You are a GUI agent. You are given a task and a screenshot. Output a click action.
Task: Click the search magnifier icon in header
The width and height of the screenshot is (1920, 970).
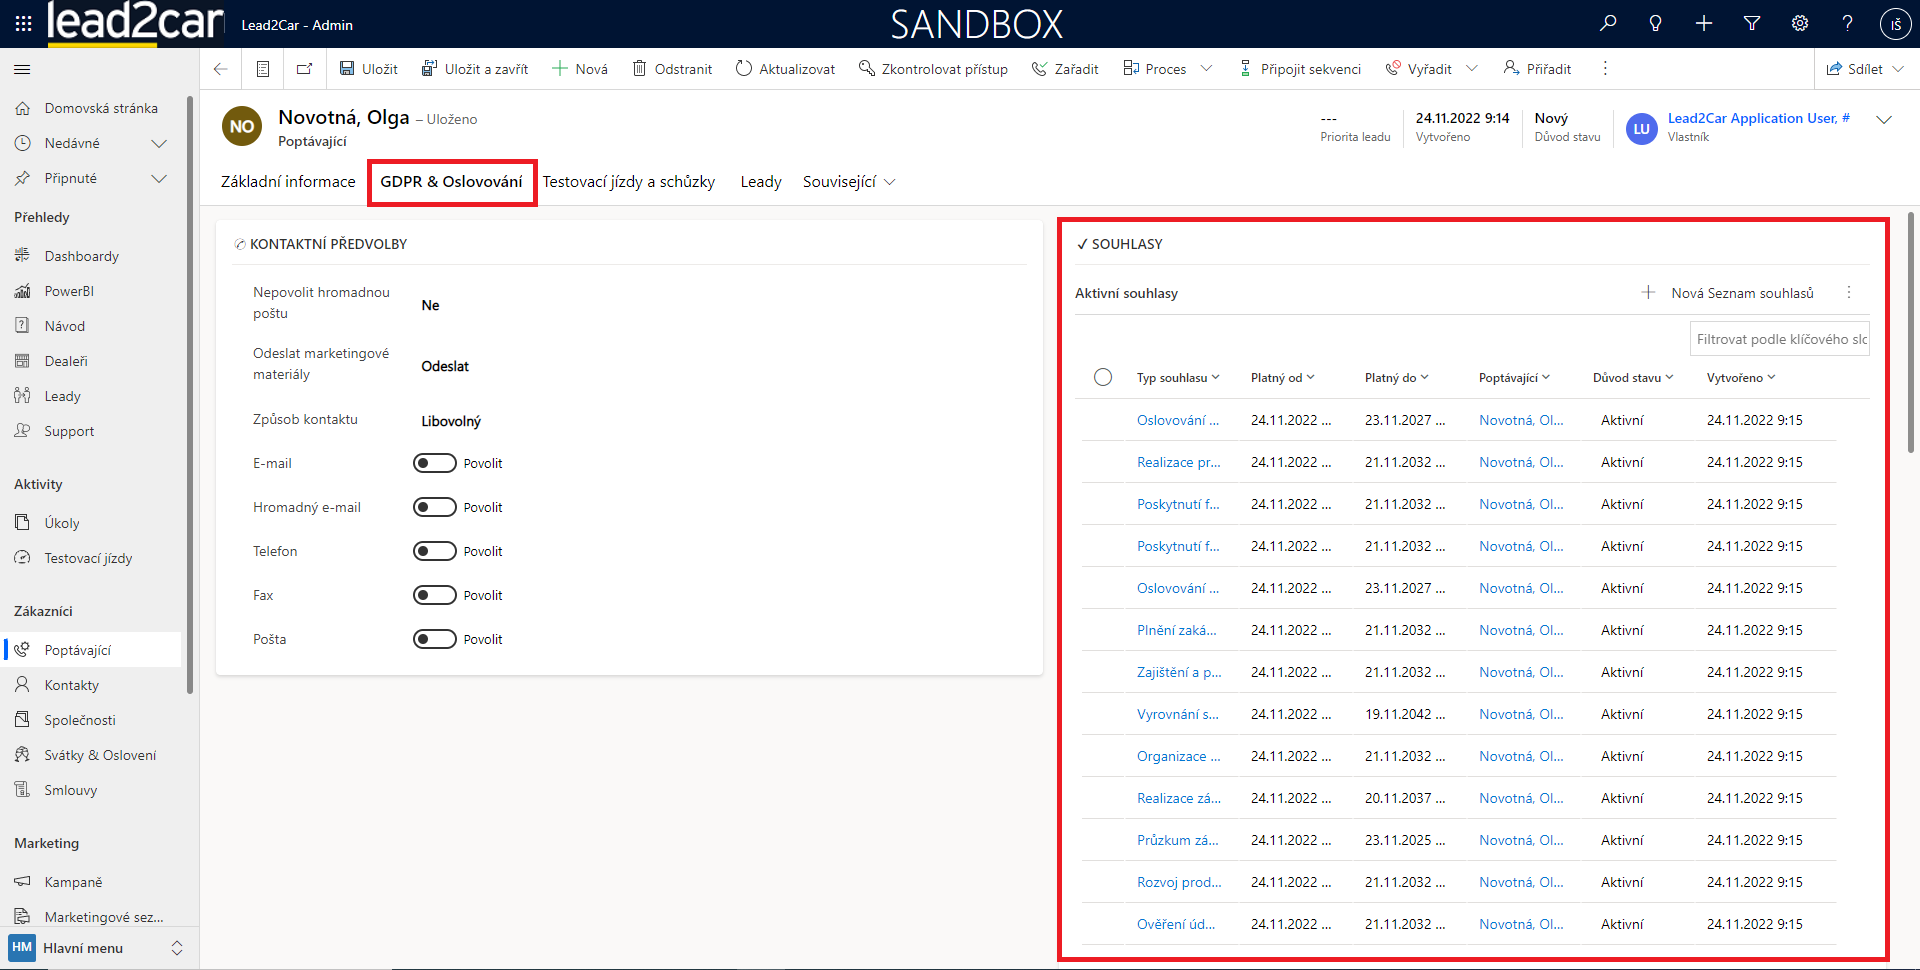[x=1608, y=23]
